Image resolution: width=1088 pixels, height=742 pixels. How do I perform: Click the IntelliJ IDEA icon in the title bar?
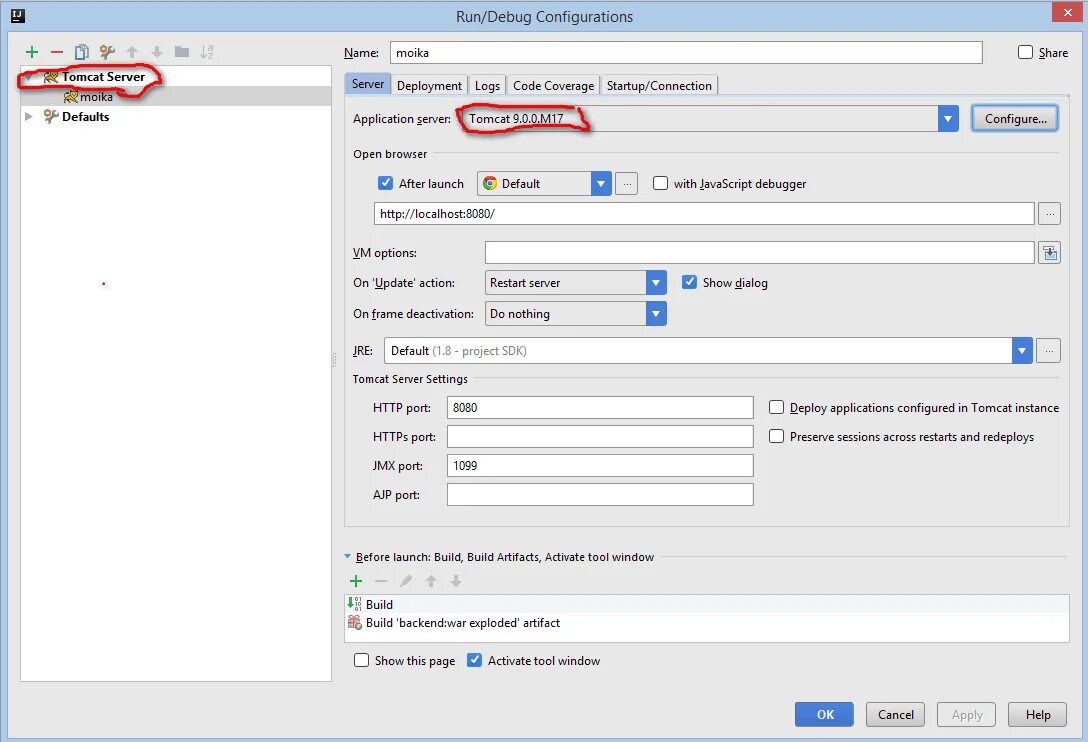18,15
